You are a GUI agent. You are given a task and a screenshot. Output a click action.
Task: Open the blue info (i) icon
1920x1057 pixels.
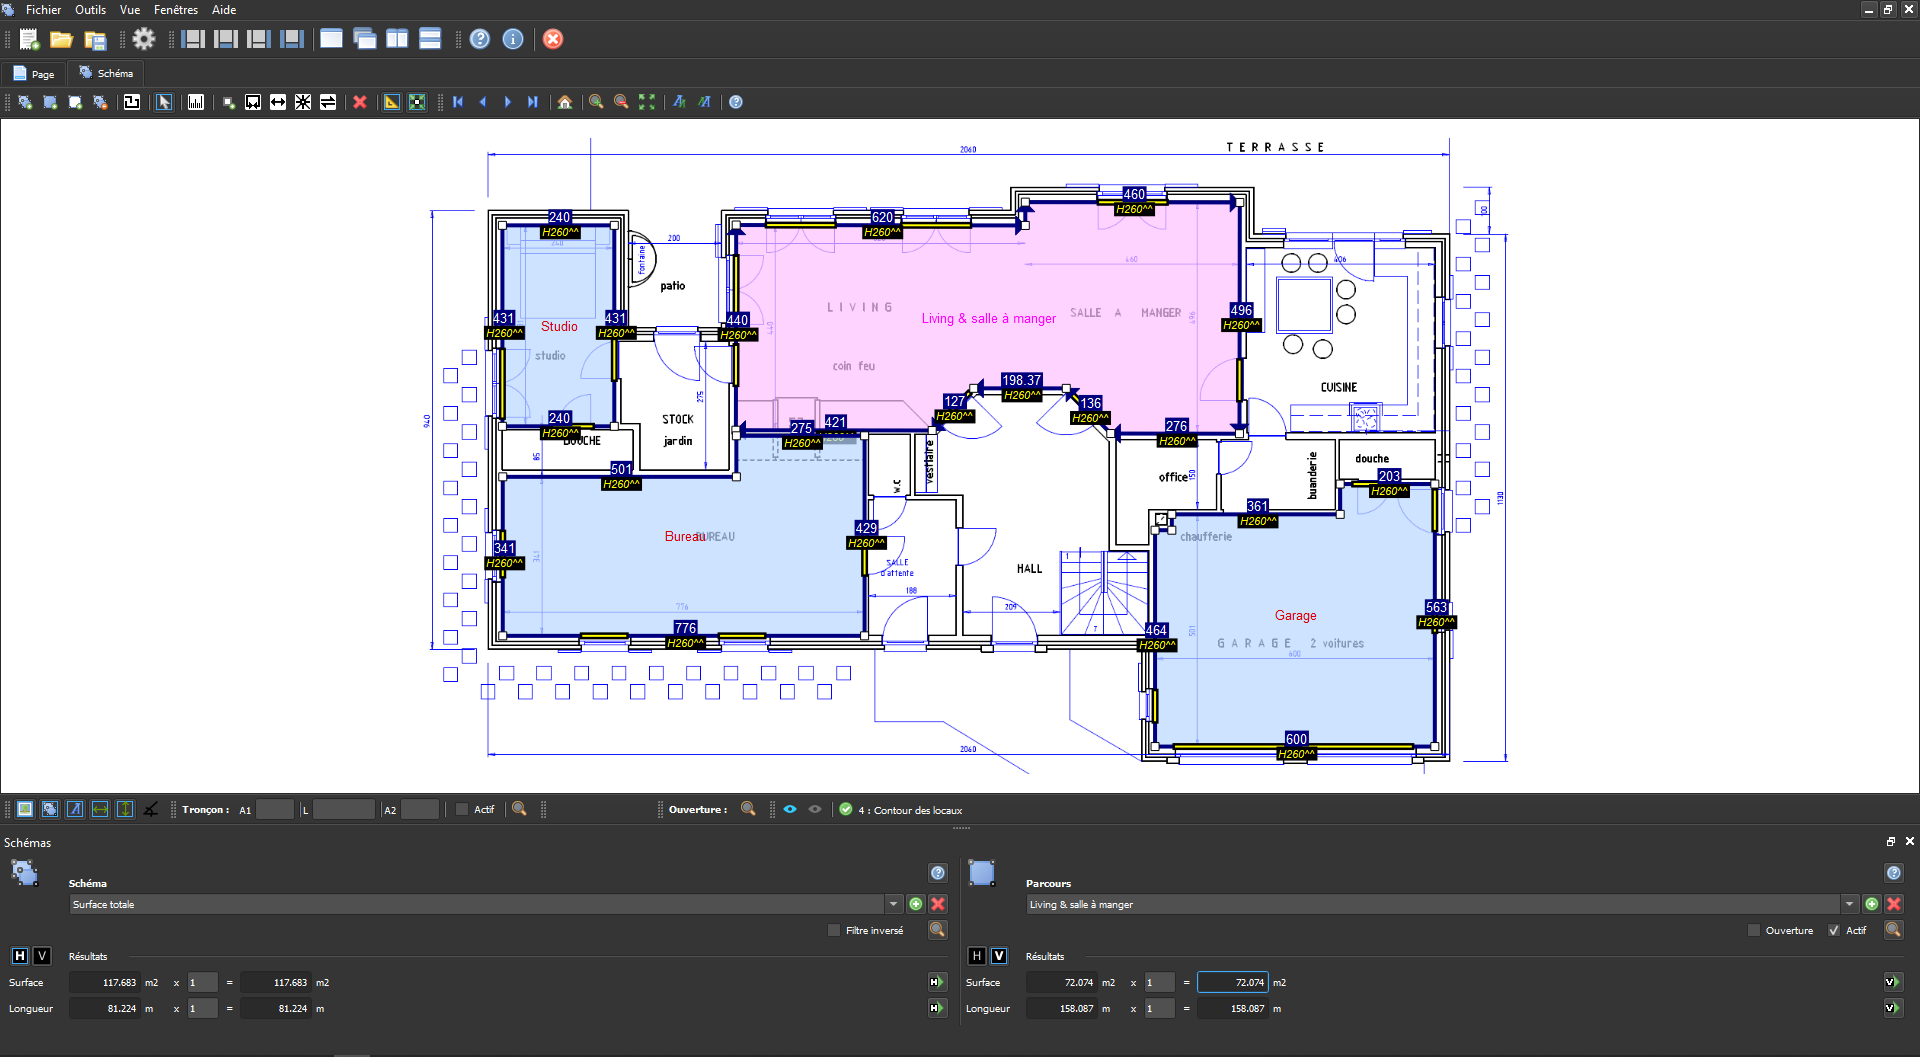(513, 39)
